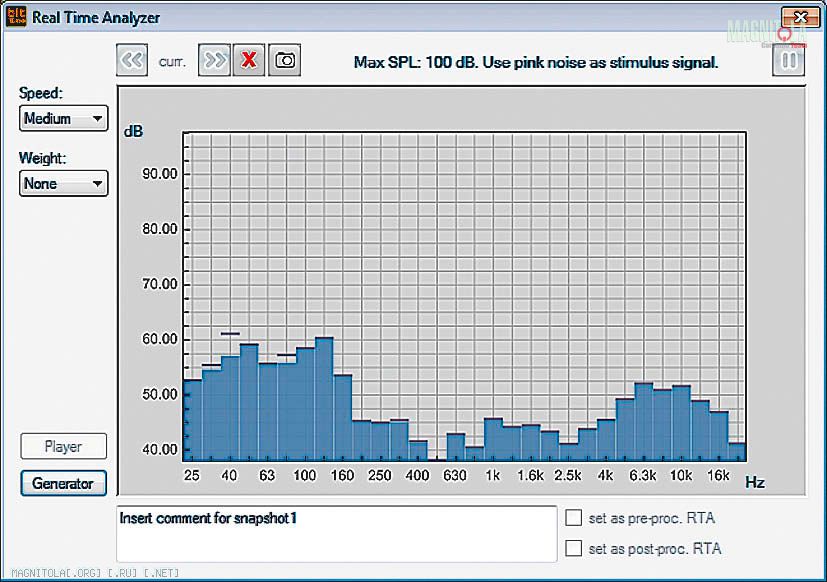Click the 400 Hz frequency label
827x582 pixels.
point(417,475)
